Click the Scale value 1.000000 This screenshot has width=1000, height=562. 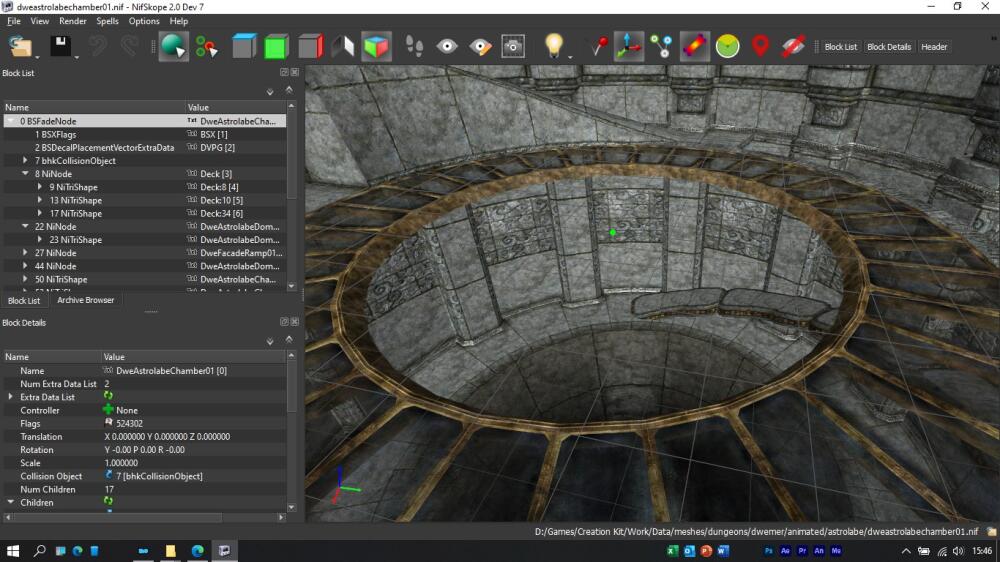tap(121, 463)
